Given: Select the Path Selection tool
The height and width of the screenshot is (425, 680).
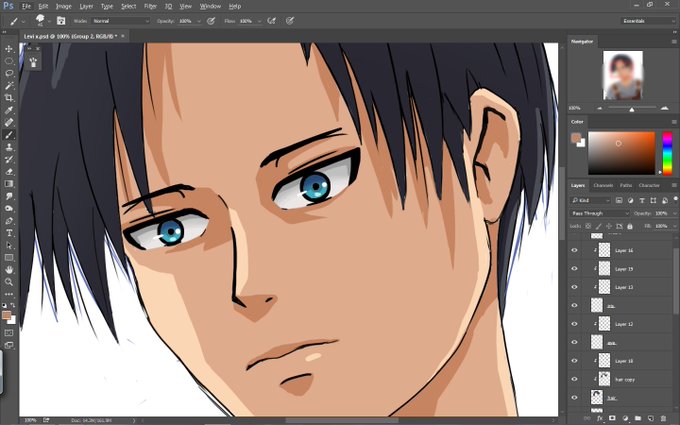Looking at the screenshot, I should 9,245.
